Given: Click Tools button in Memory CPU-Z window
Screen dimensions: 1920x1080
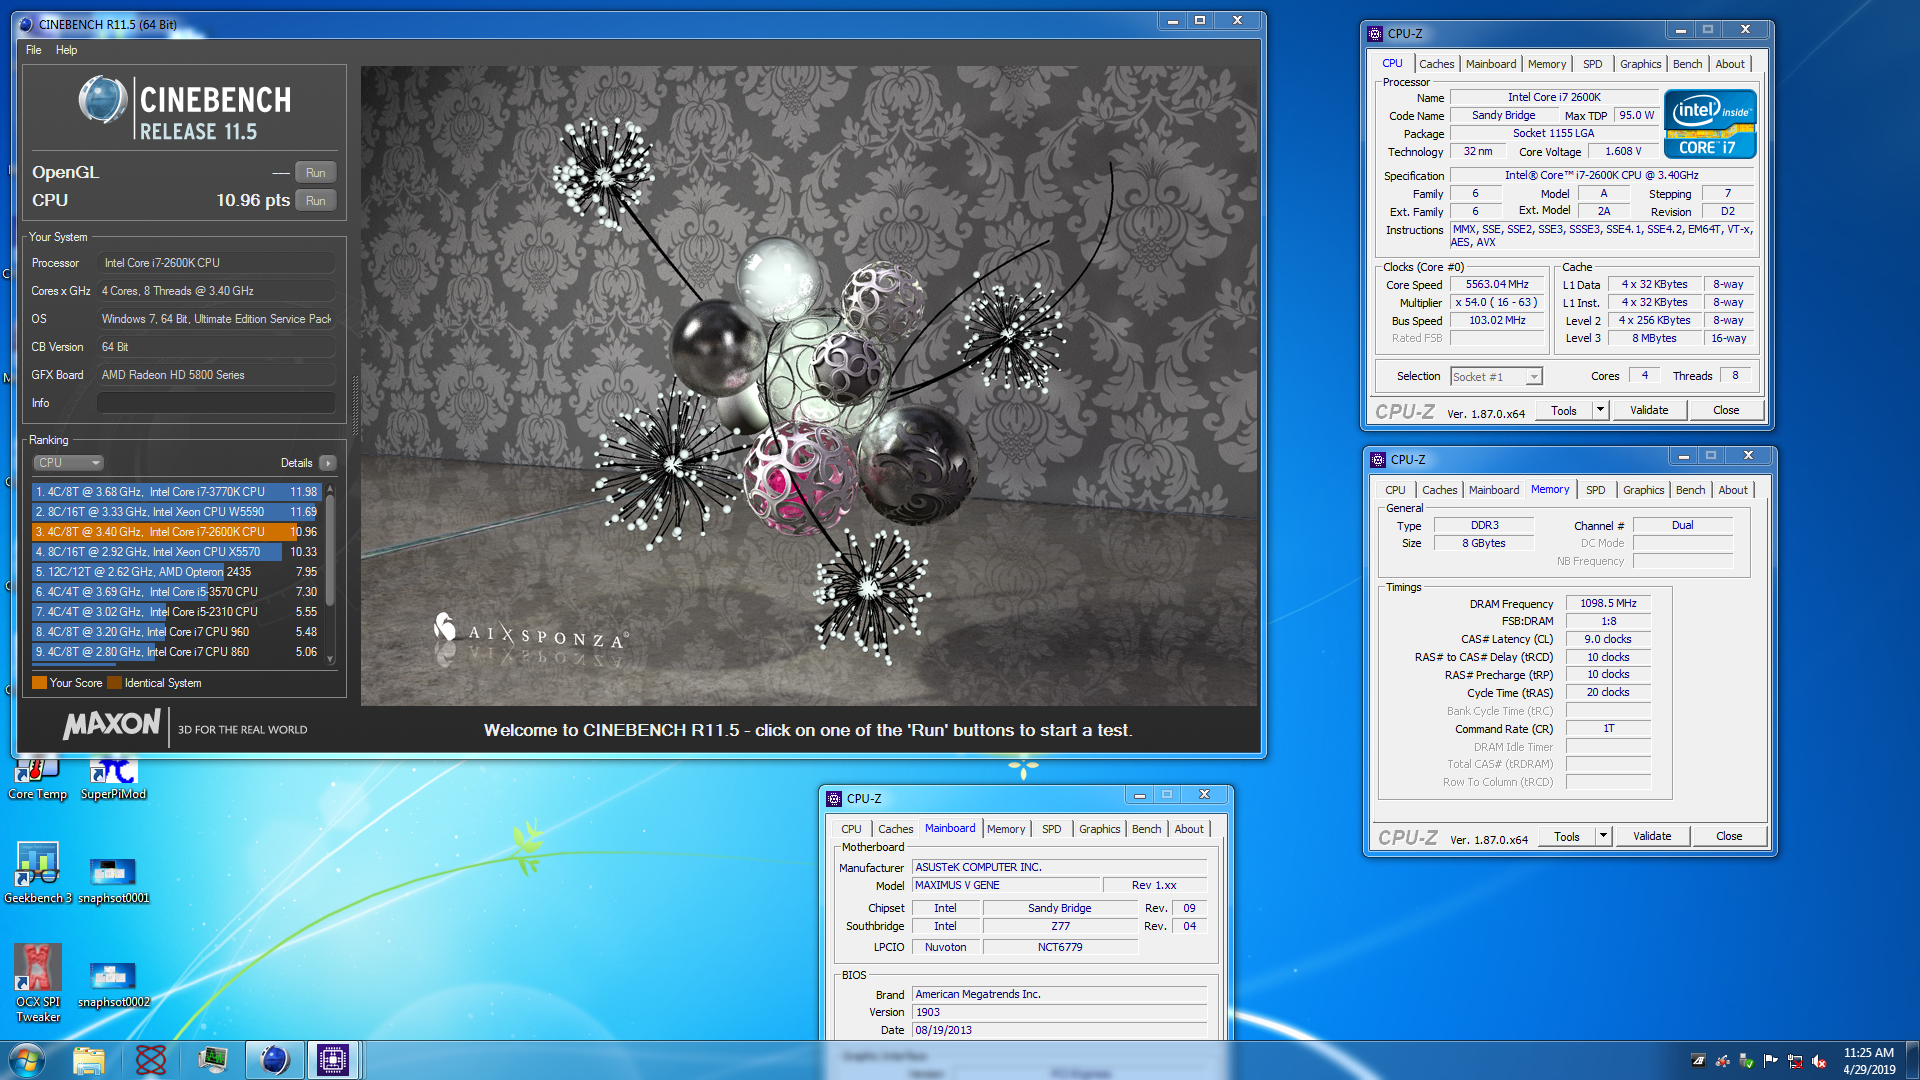Looking at the screenshot, I should (1566, 837).
